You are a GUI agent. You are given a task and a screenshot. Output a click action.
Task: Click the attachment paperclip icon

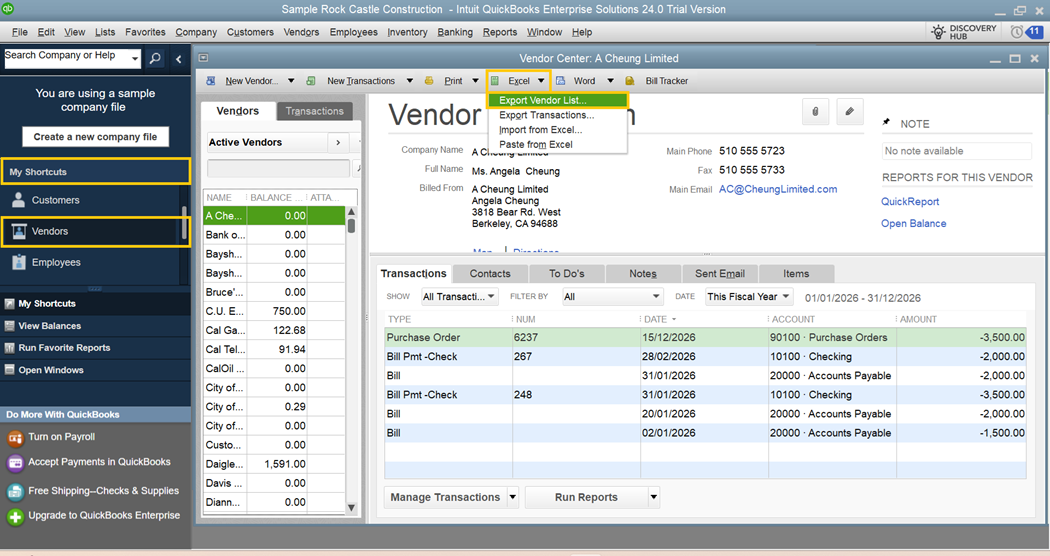coord(815,112)
